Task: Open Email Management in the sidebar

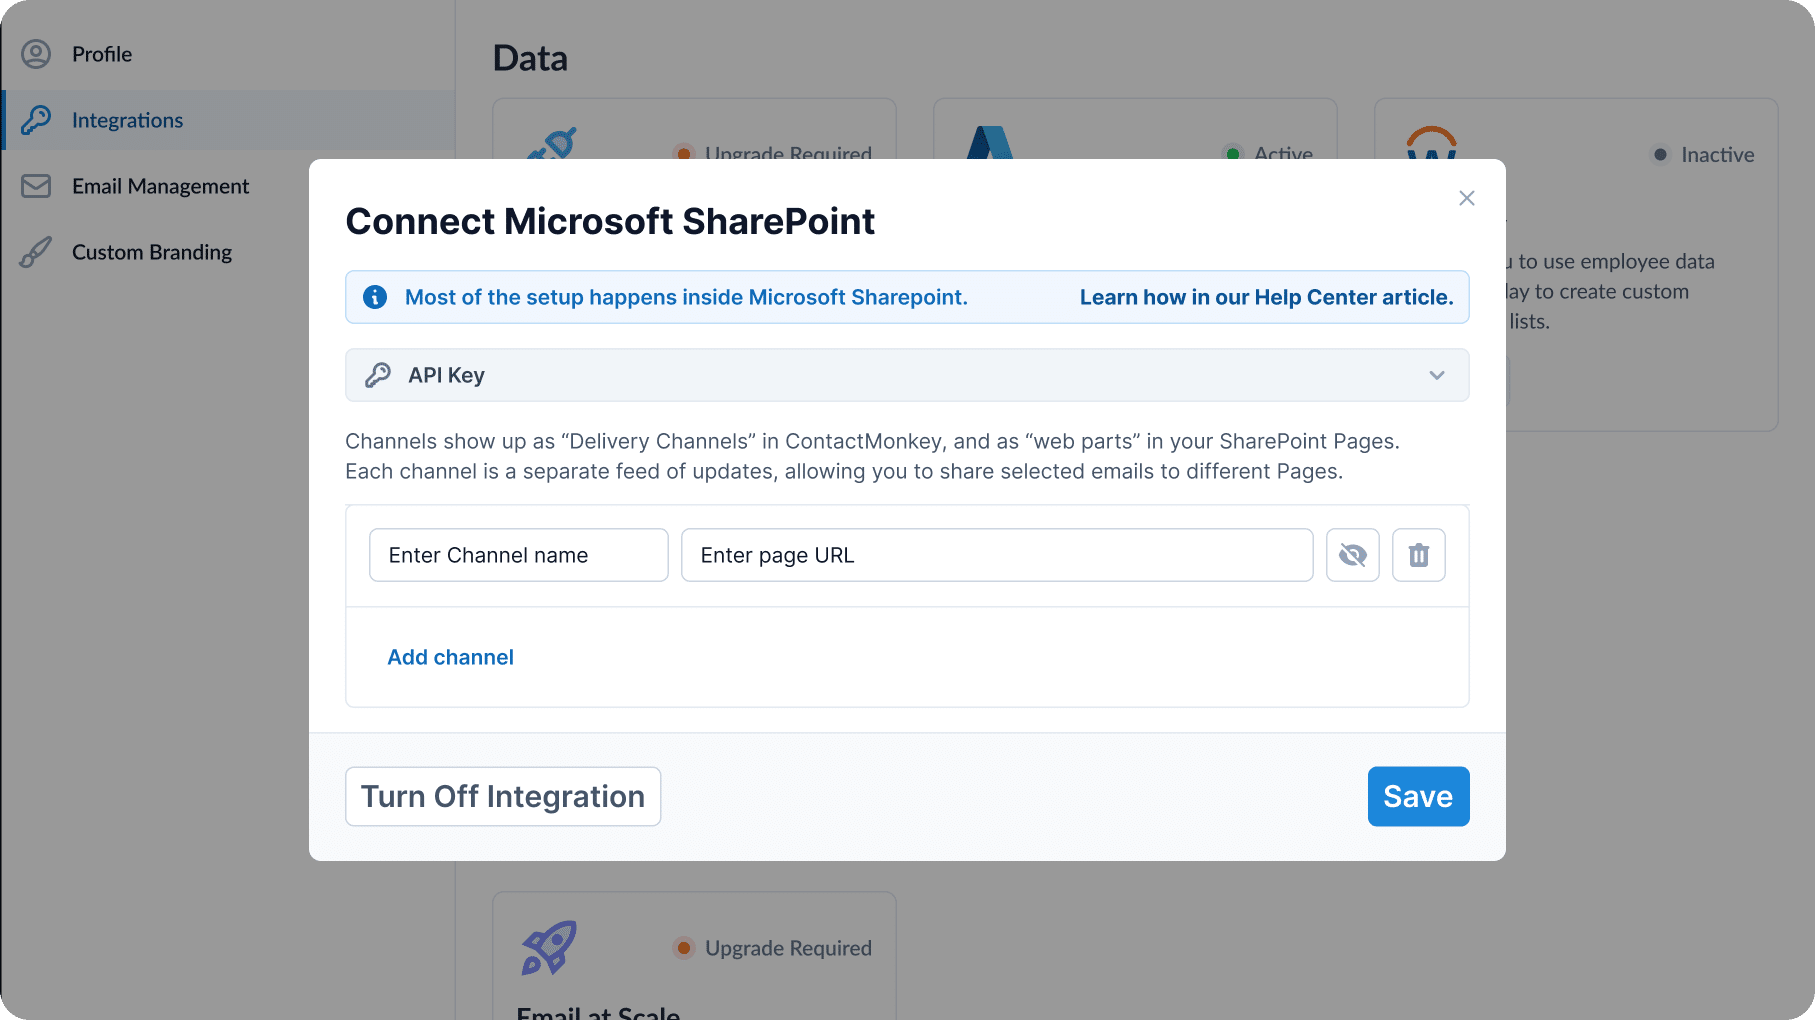Action: tap(228, 186)
